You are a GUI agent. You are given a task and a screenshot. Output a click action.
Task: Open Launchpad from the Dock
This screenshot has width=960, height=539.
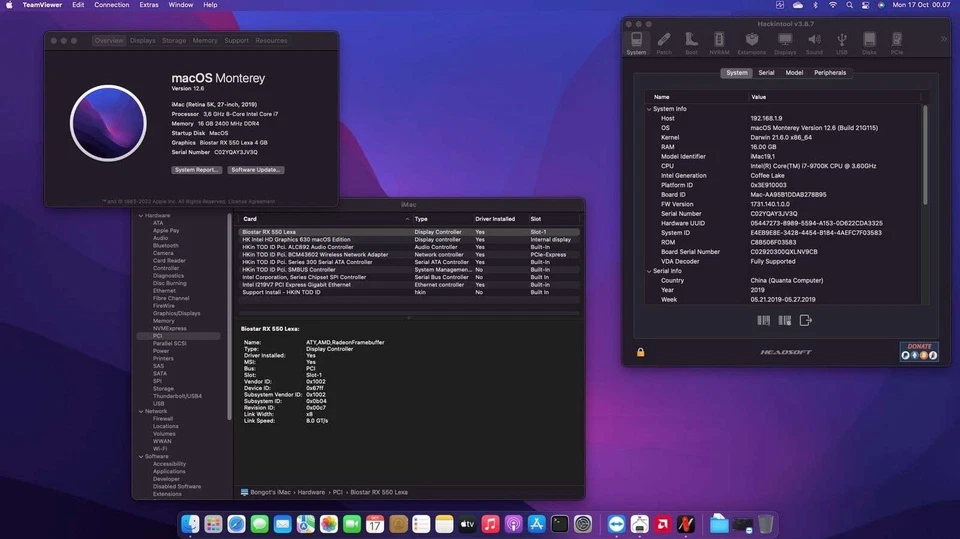click(x=213, y=524)
